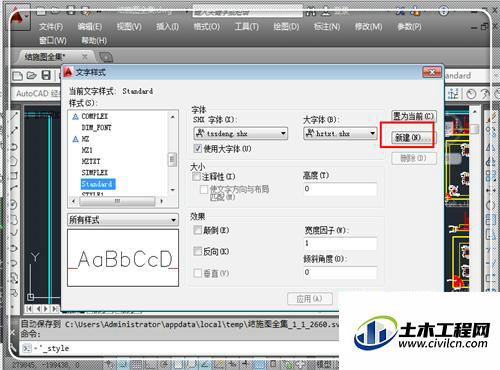The image size is (500, 370).
Task: Toggle 使文字方向与布局匹配 checkbox
Action: (x=204, y=189)
